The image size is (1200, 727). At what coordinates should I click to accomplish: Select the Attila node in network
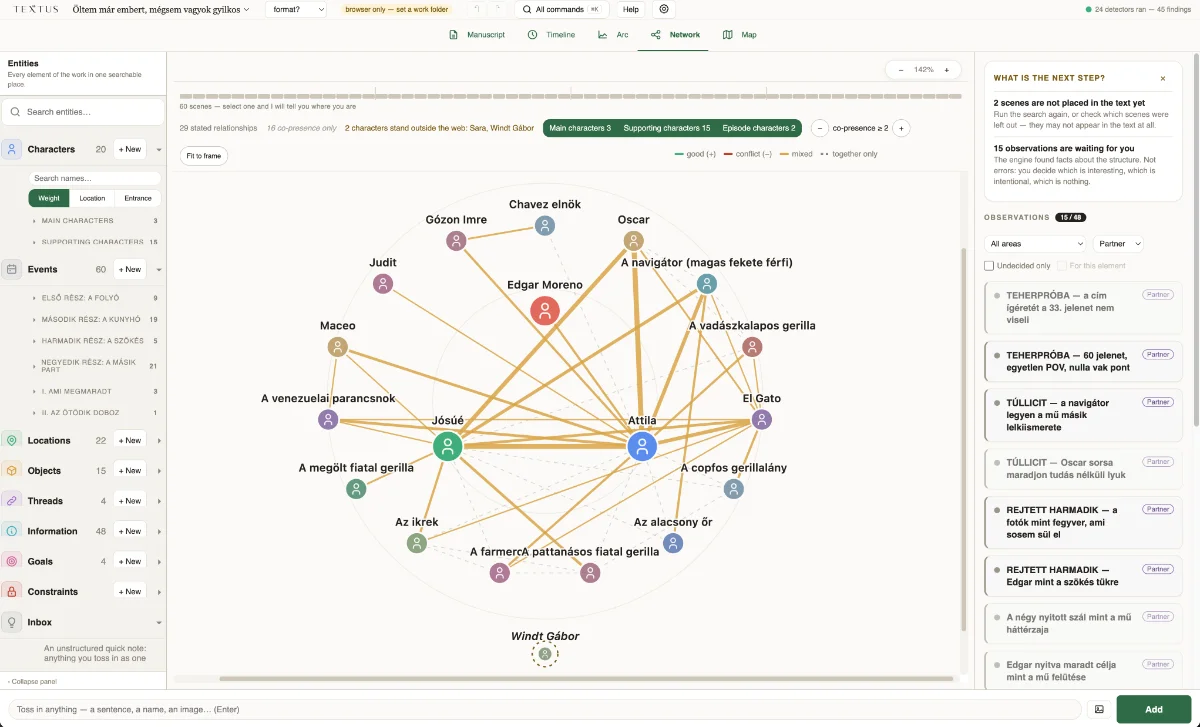(x=642, y=446)
